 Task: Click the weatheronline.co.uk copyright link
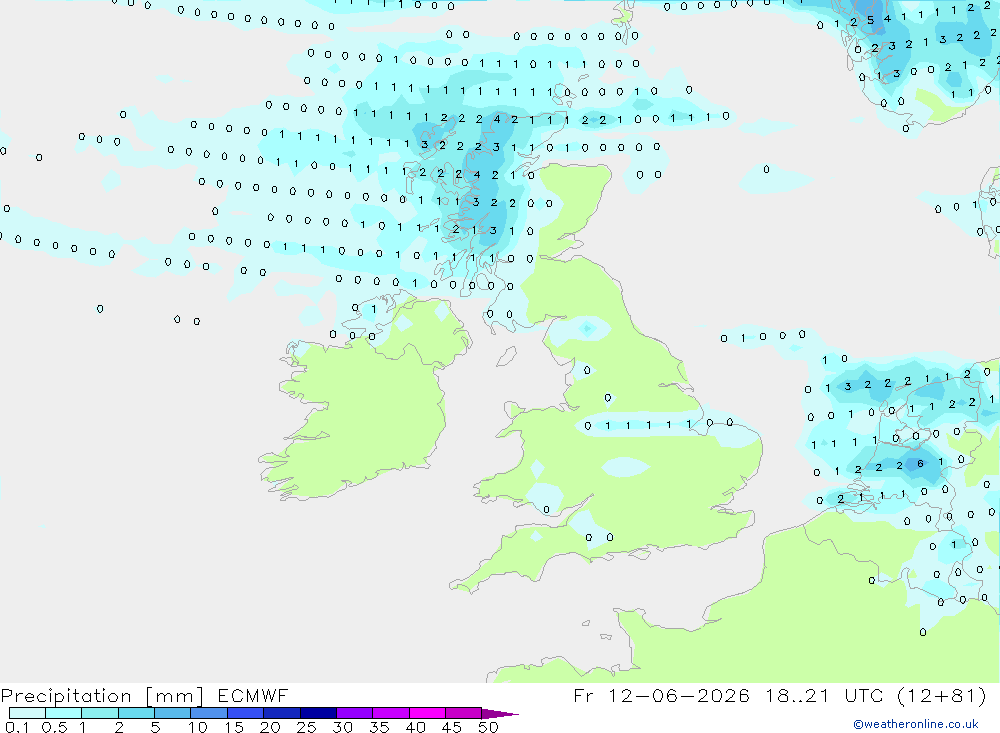pyautogui.click(x=916, y=724)
